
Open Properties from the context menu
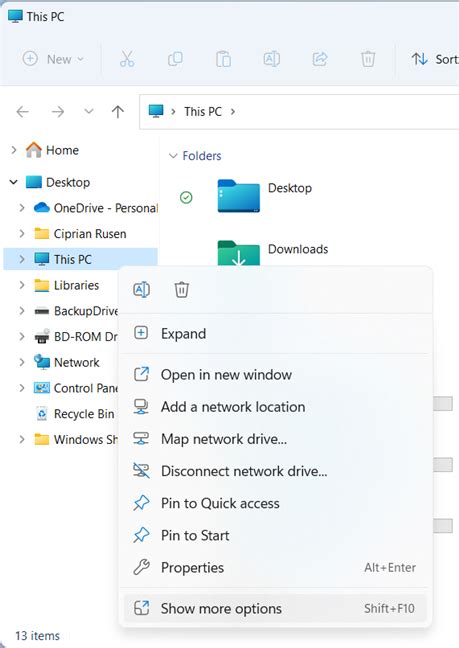click(x=275, y=567)
